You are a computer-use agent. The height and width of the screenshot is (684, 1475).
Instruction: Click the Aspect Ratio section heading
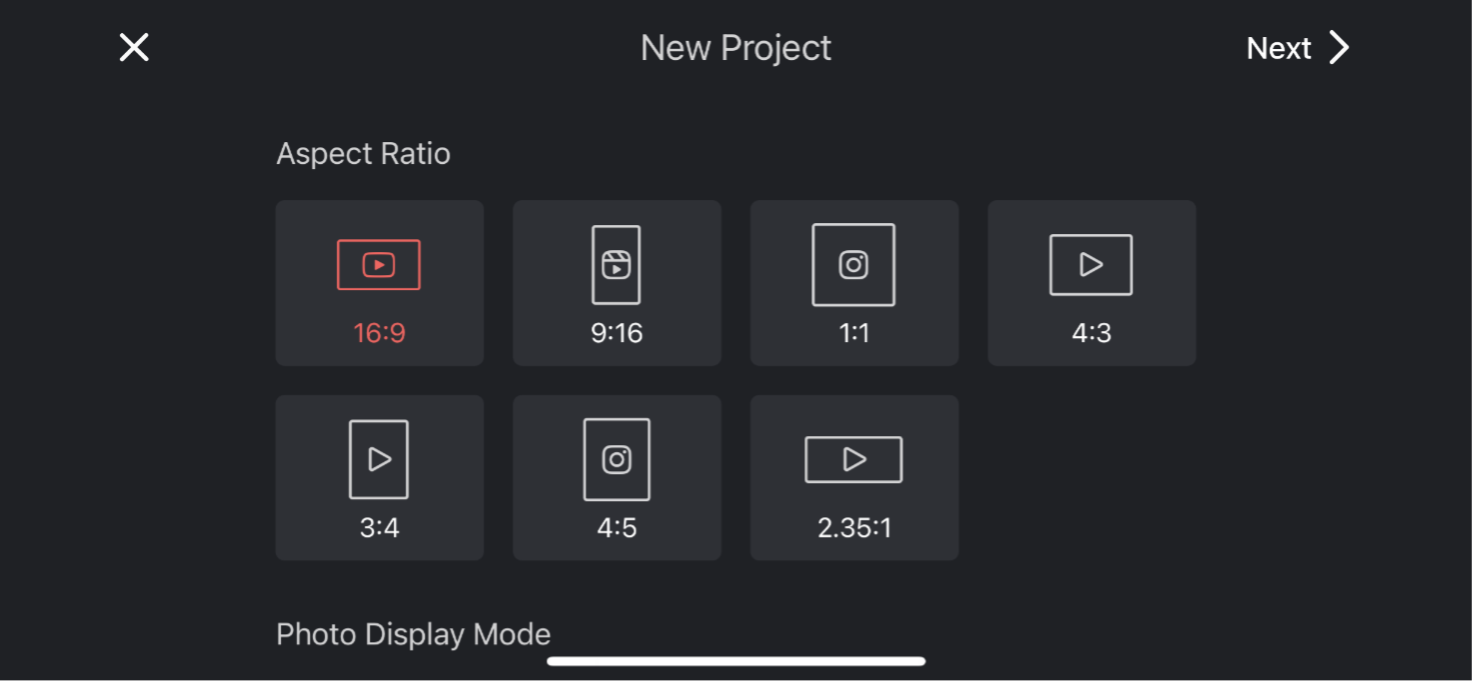click(363, 153)
